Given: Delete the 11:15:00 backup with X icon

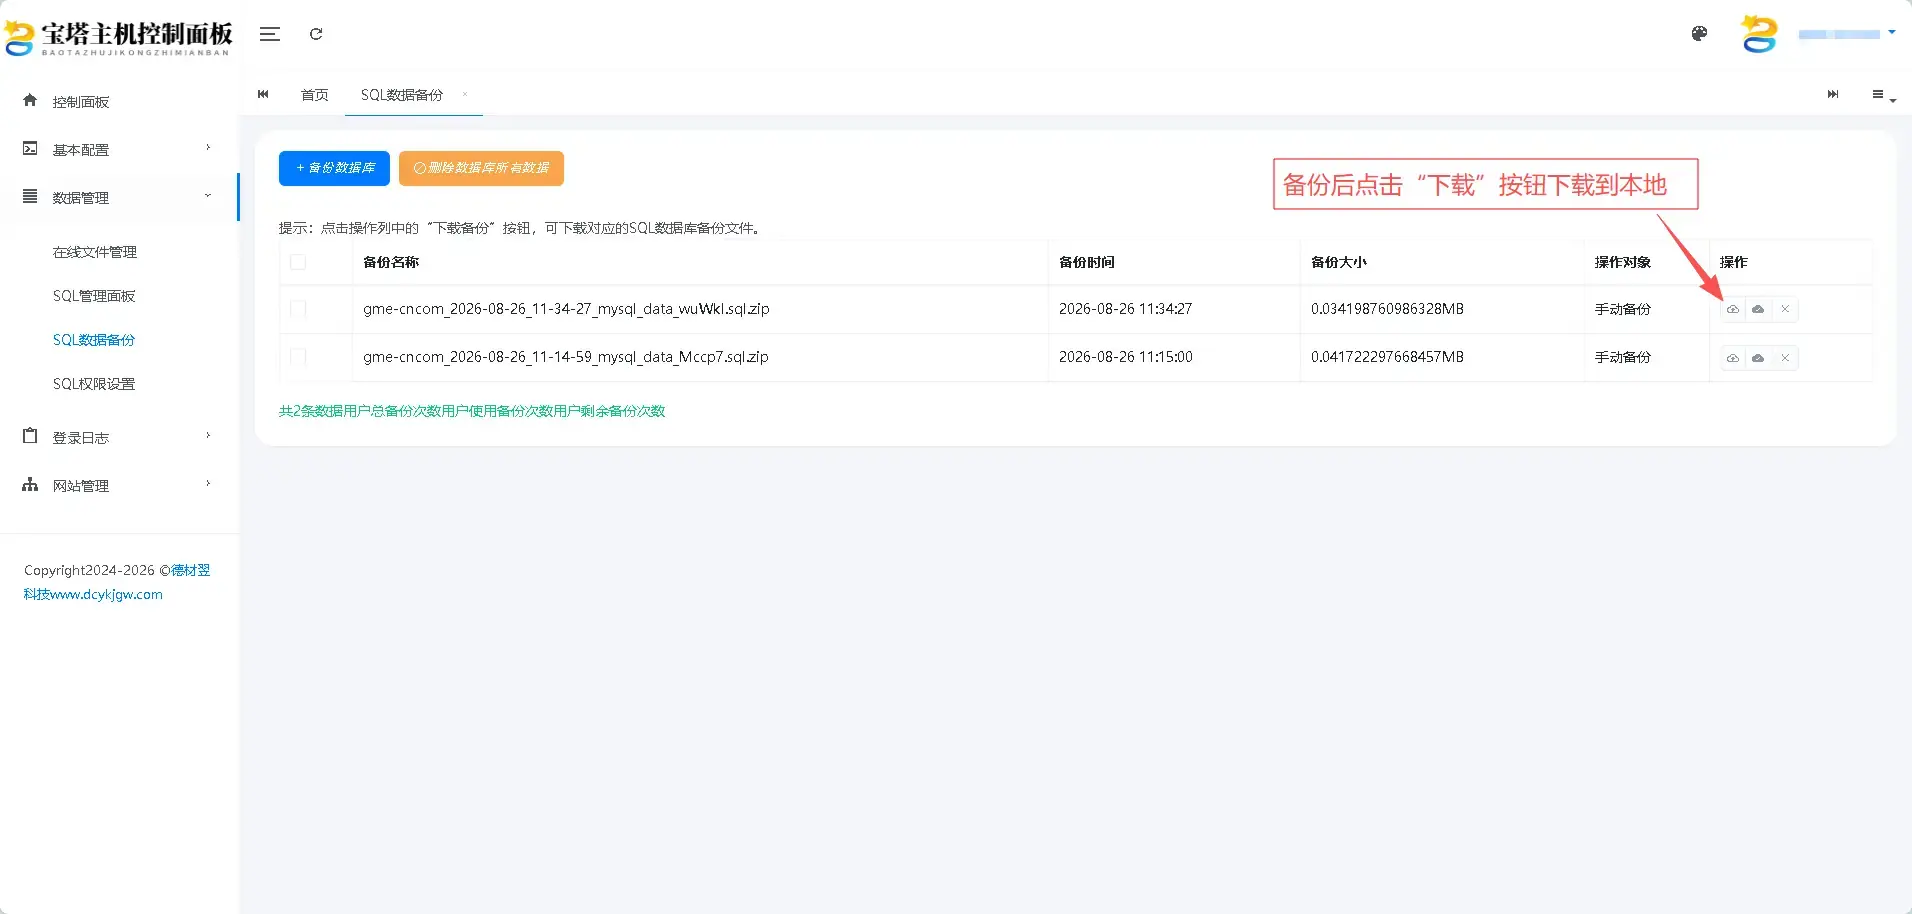Looking at the screenshot, I should [x=1785, y=358].
